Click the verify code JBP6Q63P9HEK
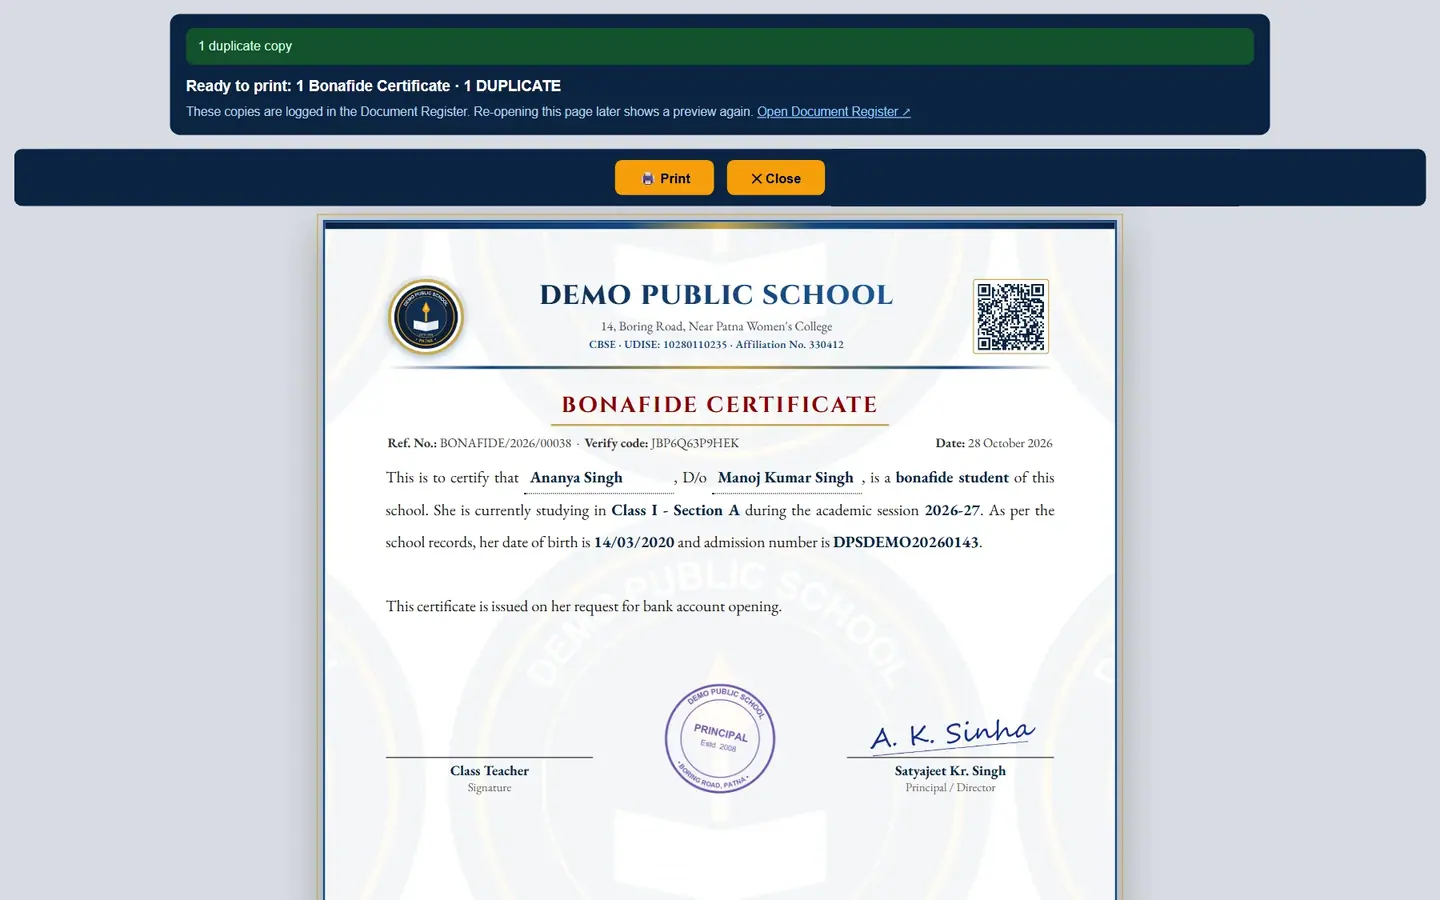The height and width of the screenshot is (900, 1440). 695,443
